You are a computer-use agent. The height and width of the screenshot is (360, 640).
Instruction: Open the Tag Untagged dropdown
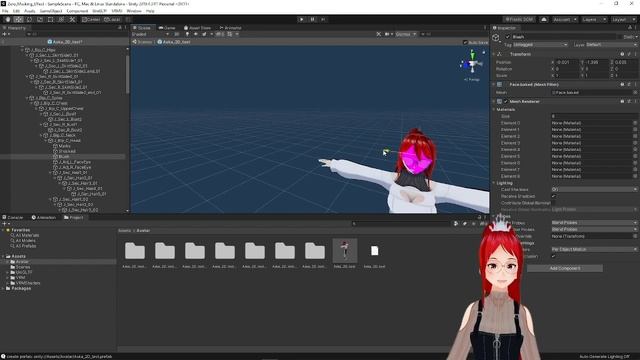pyautogui.click(x=540, y=44)
